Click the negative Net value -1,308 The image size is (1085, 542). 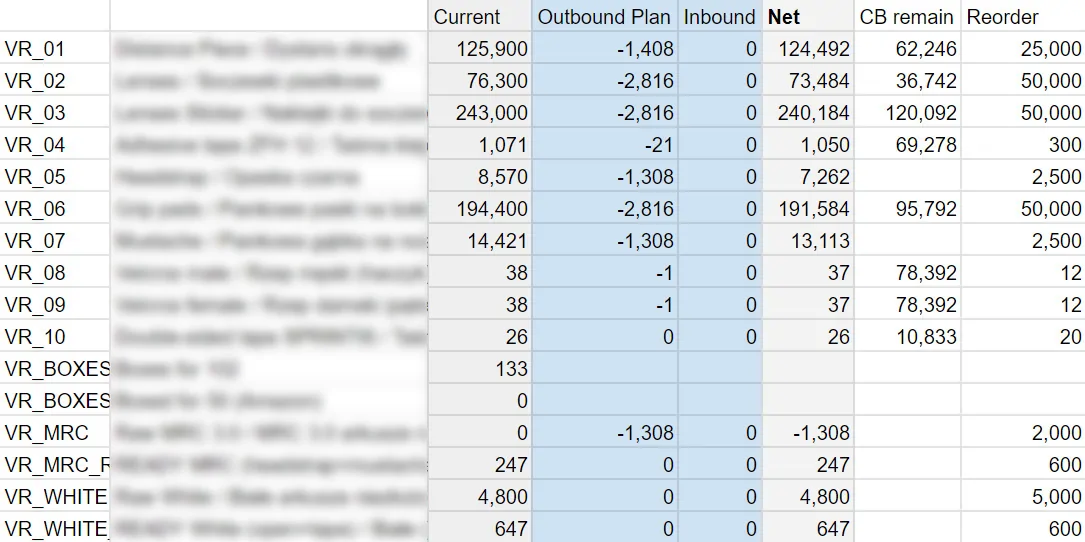pos(807,433)
